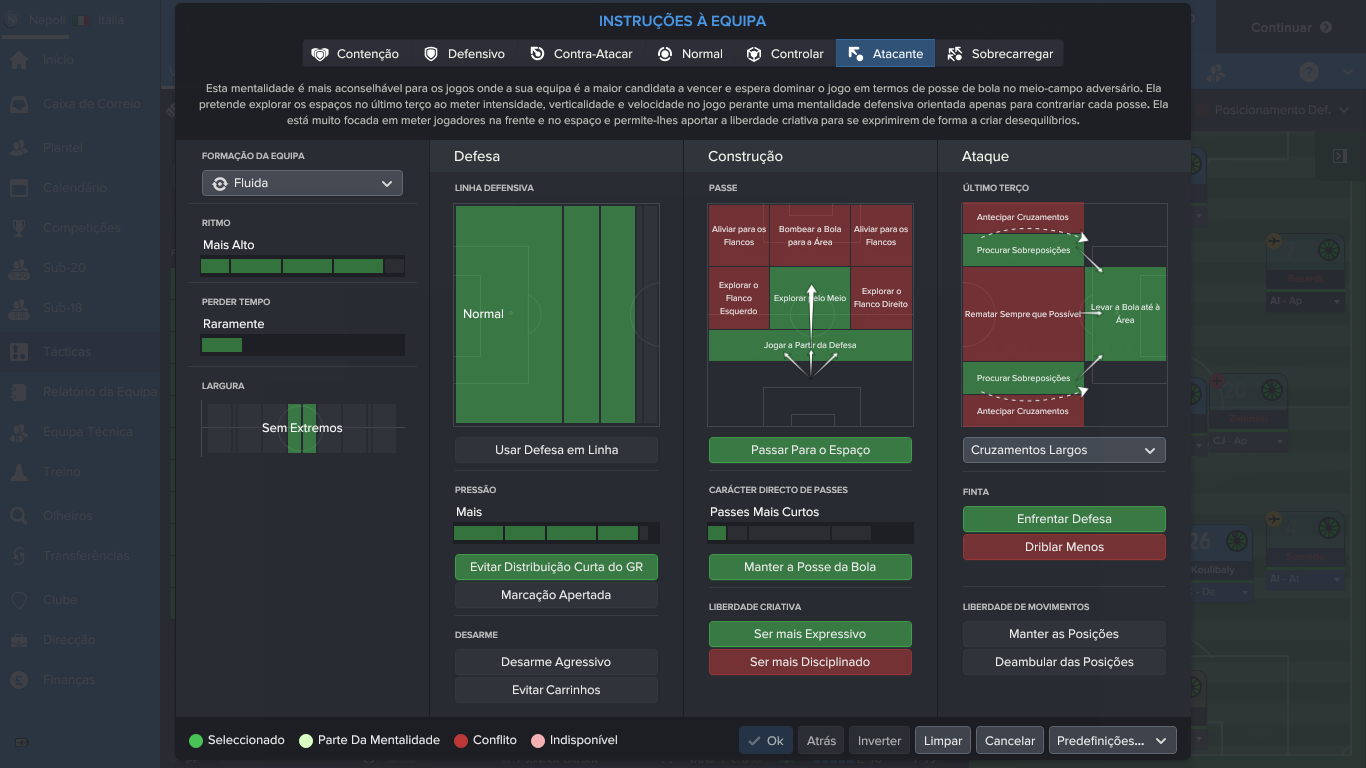
Task: Toggle Evitar Distribuição Curta do GR
Action: tap(556, 567)
